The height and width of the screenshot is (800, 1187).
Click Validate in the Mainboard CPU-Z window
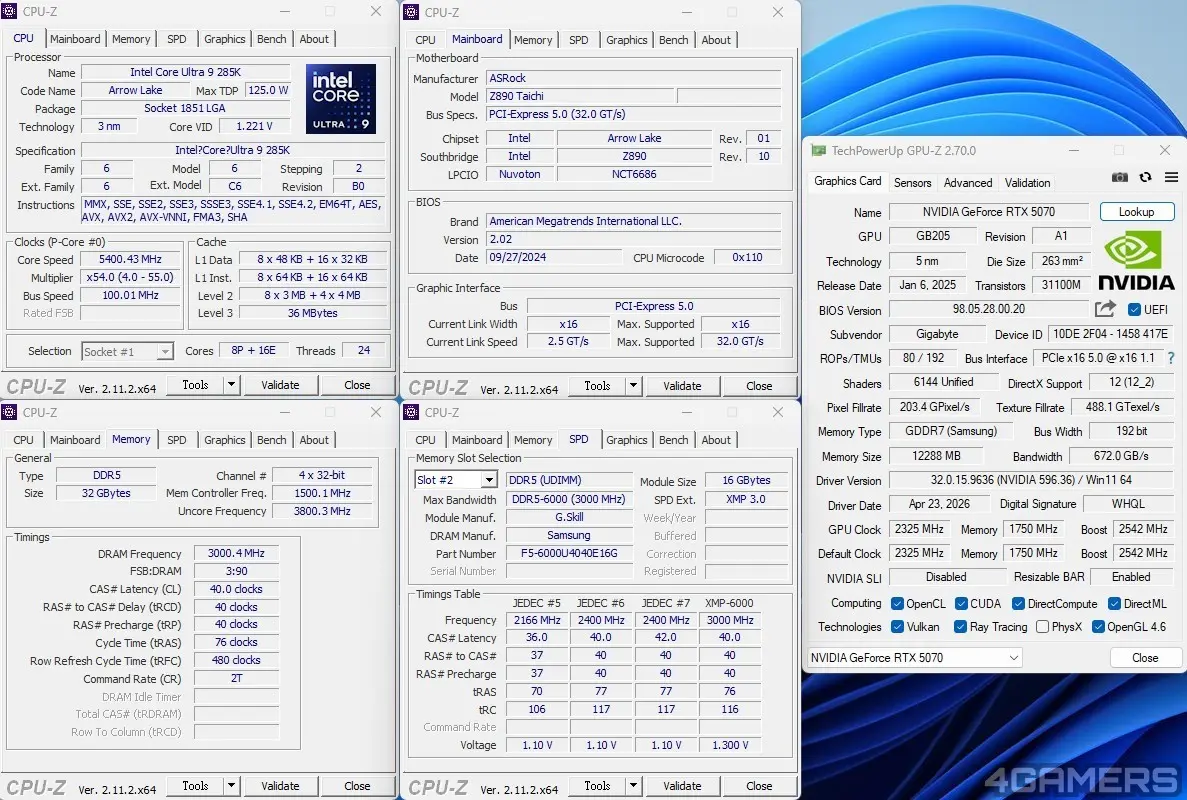coord(682,385)
